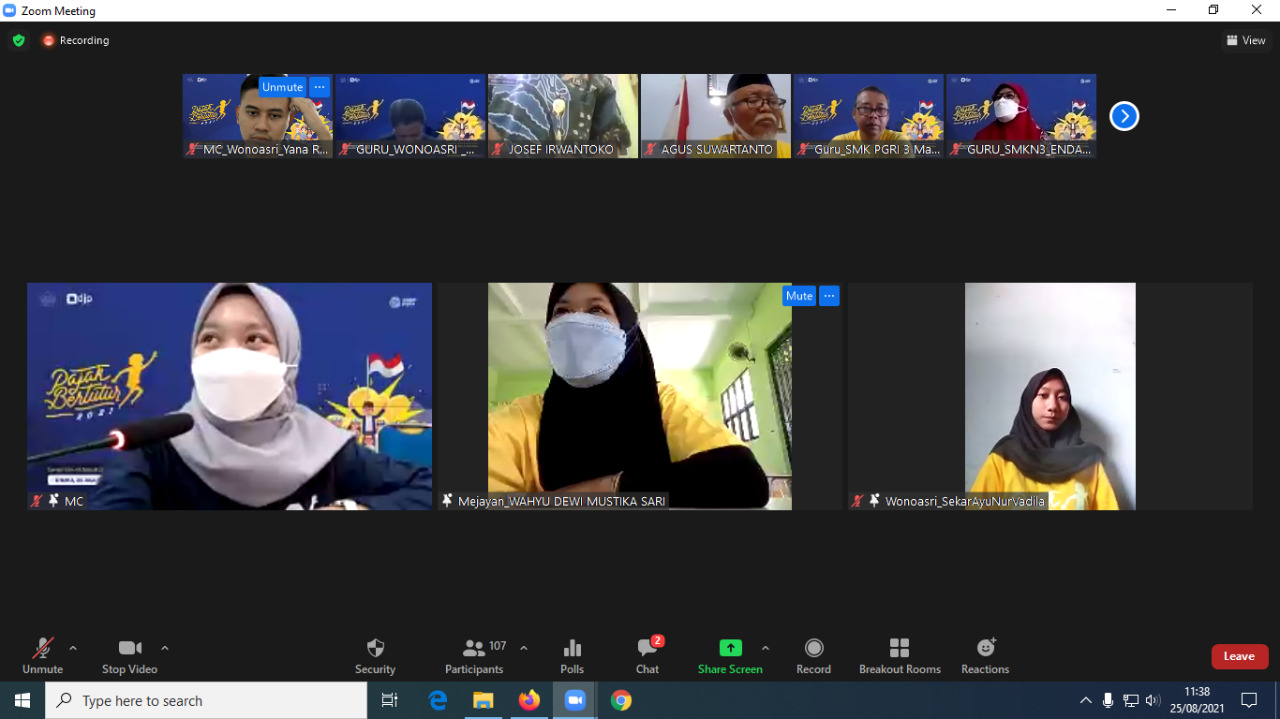Click the red Leave button
1280x719 pixels.
click(1239, 656)
